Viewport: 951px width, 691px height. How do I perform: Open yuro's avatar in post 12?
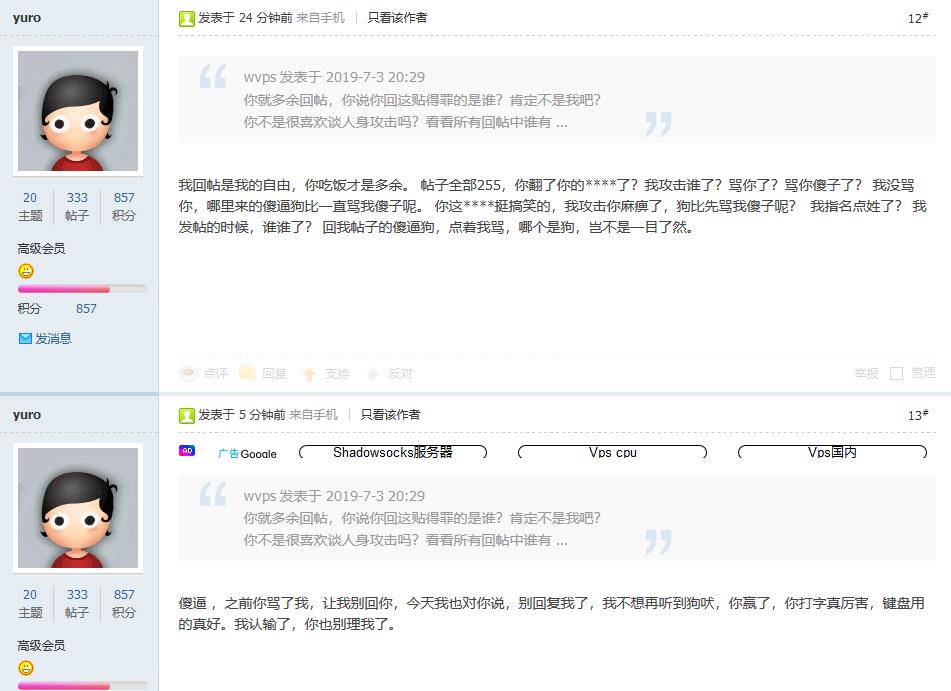(78, 110)
